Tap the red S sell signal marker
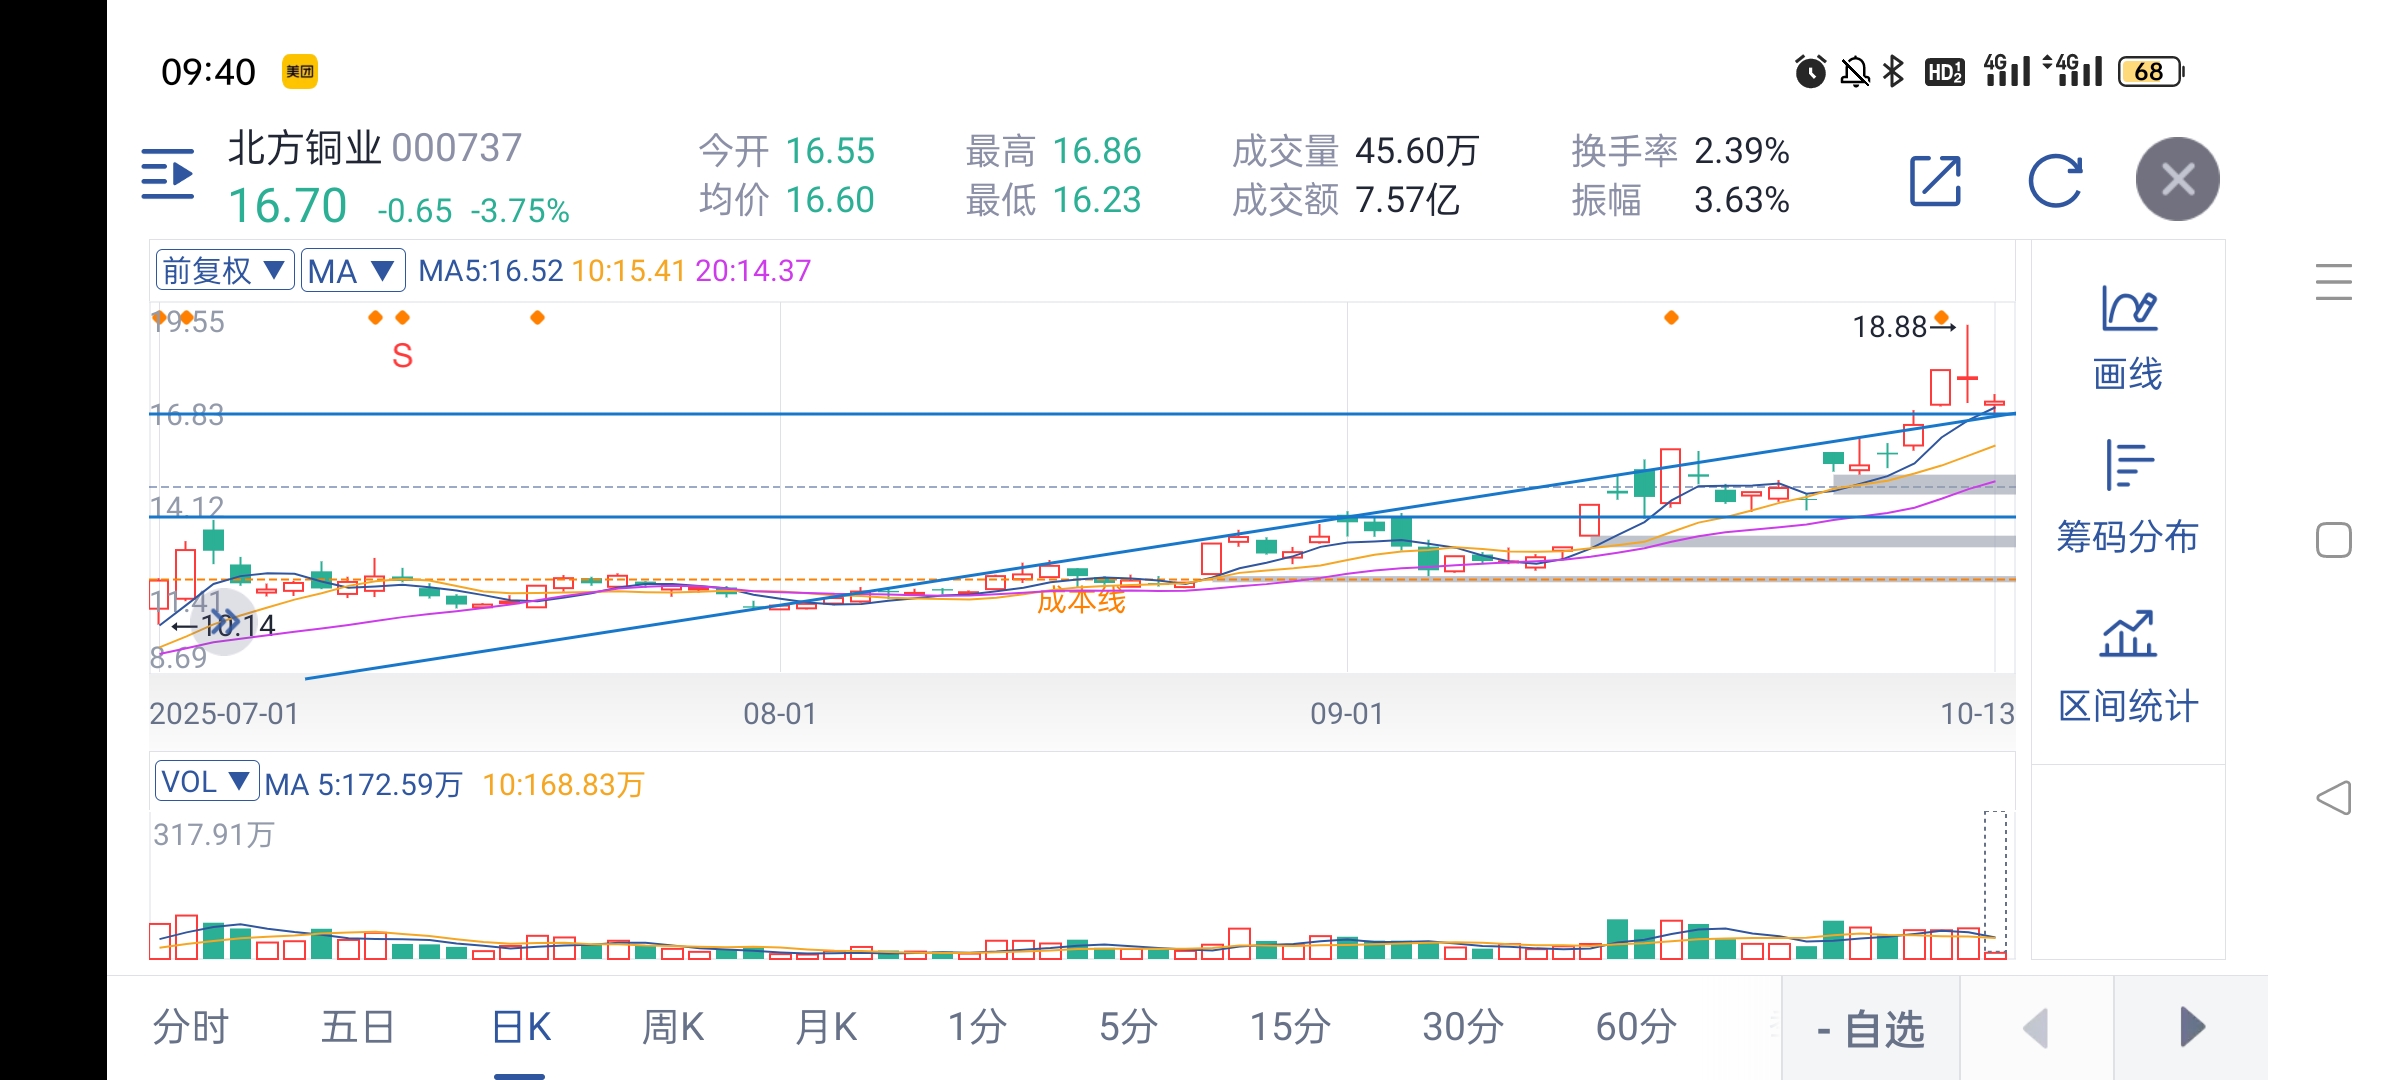This screenshot has width=2400, height=1080. 402,356
